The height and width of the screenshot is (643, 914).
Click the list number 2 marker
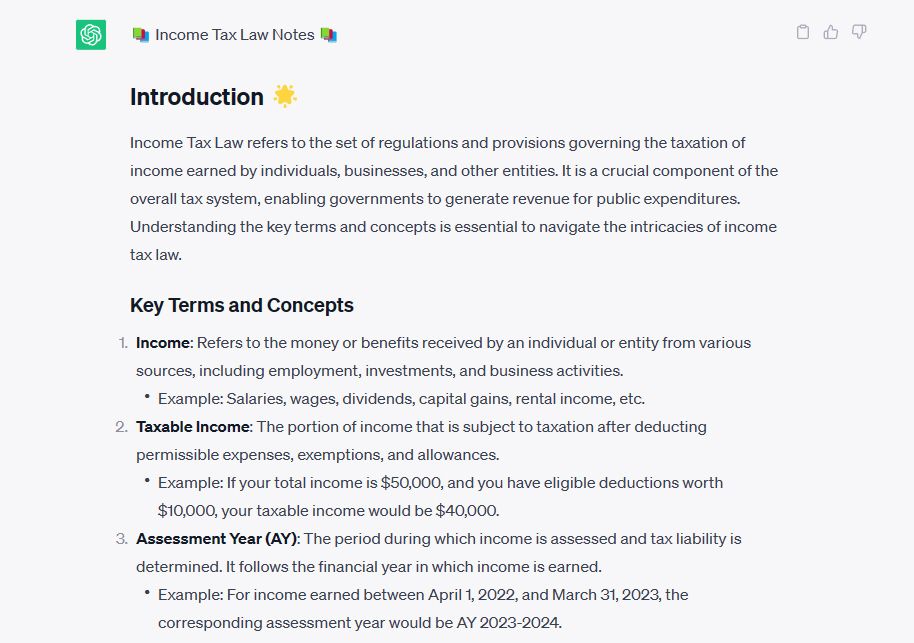(120, 426)
